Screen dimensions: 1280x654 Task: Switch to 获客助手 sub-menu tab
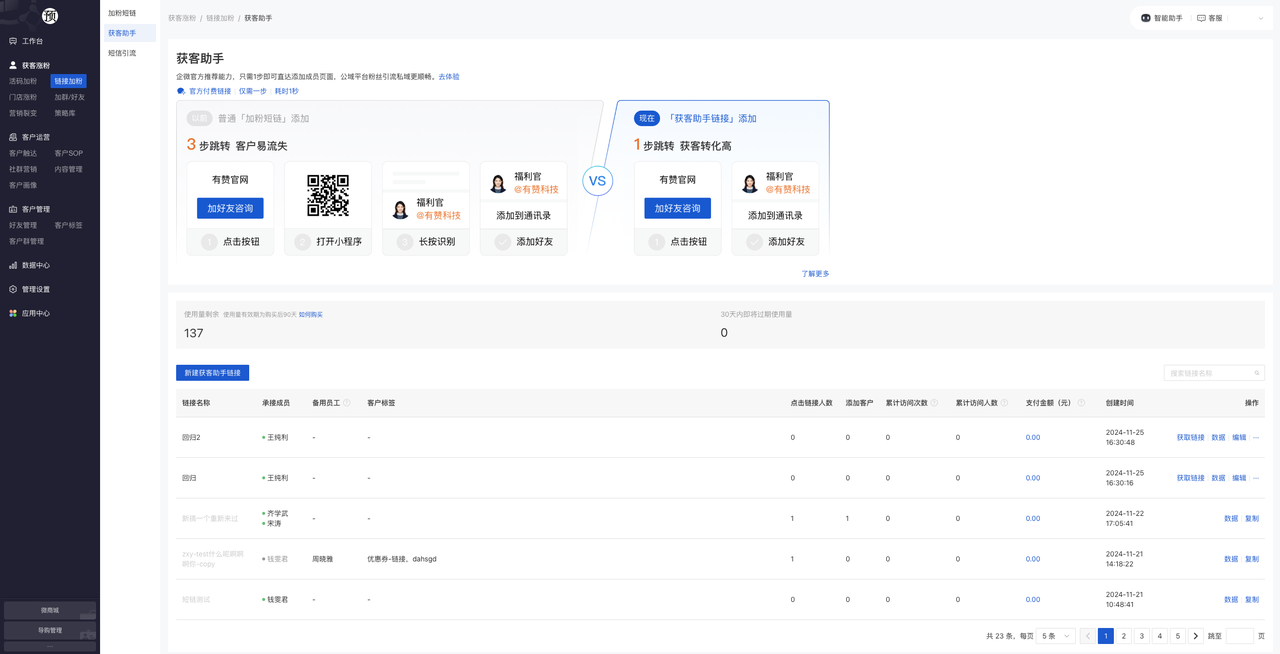pos(128,33)
